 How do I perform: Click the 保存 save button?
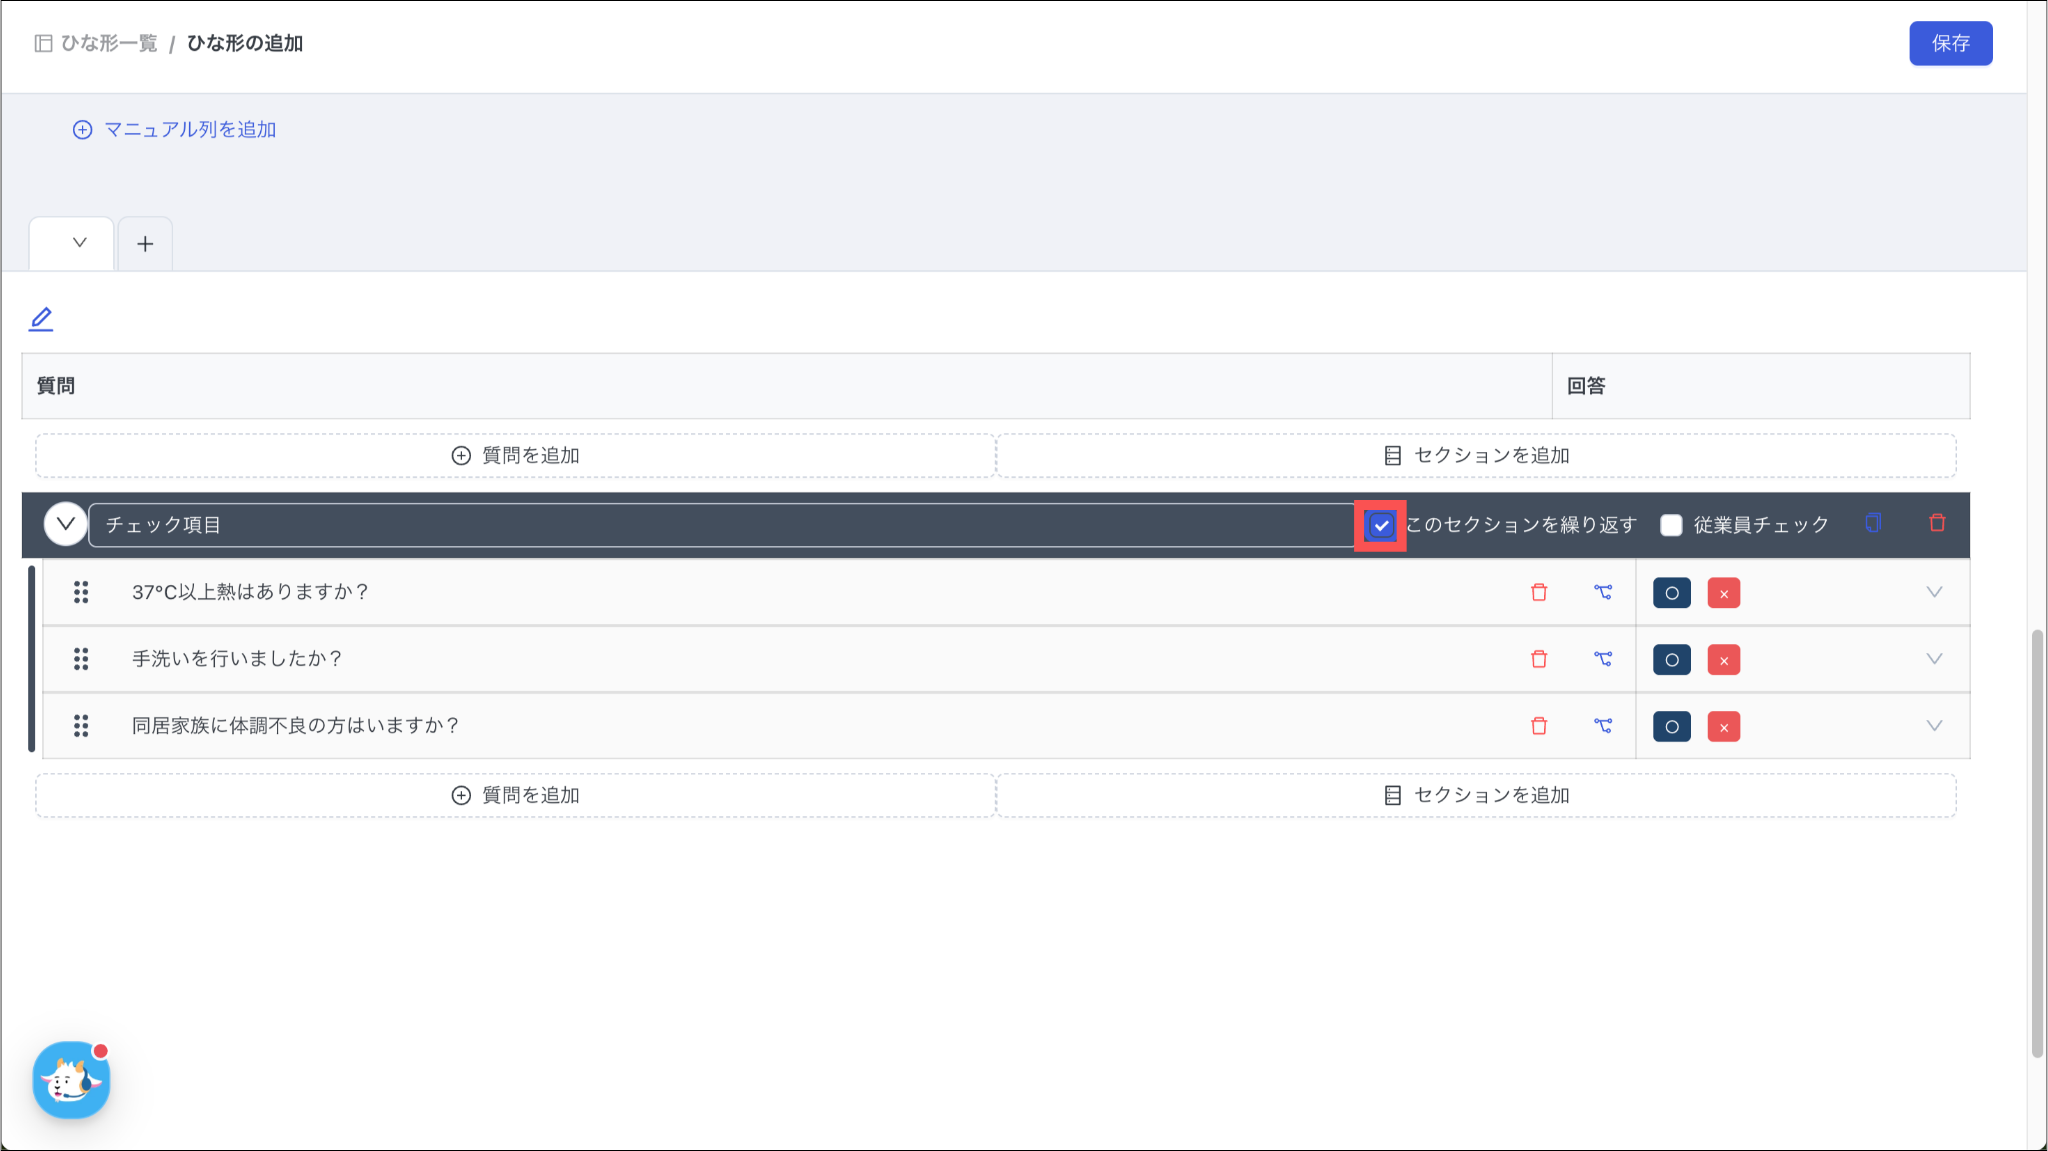coord(1950,43)
